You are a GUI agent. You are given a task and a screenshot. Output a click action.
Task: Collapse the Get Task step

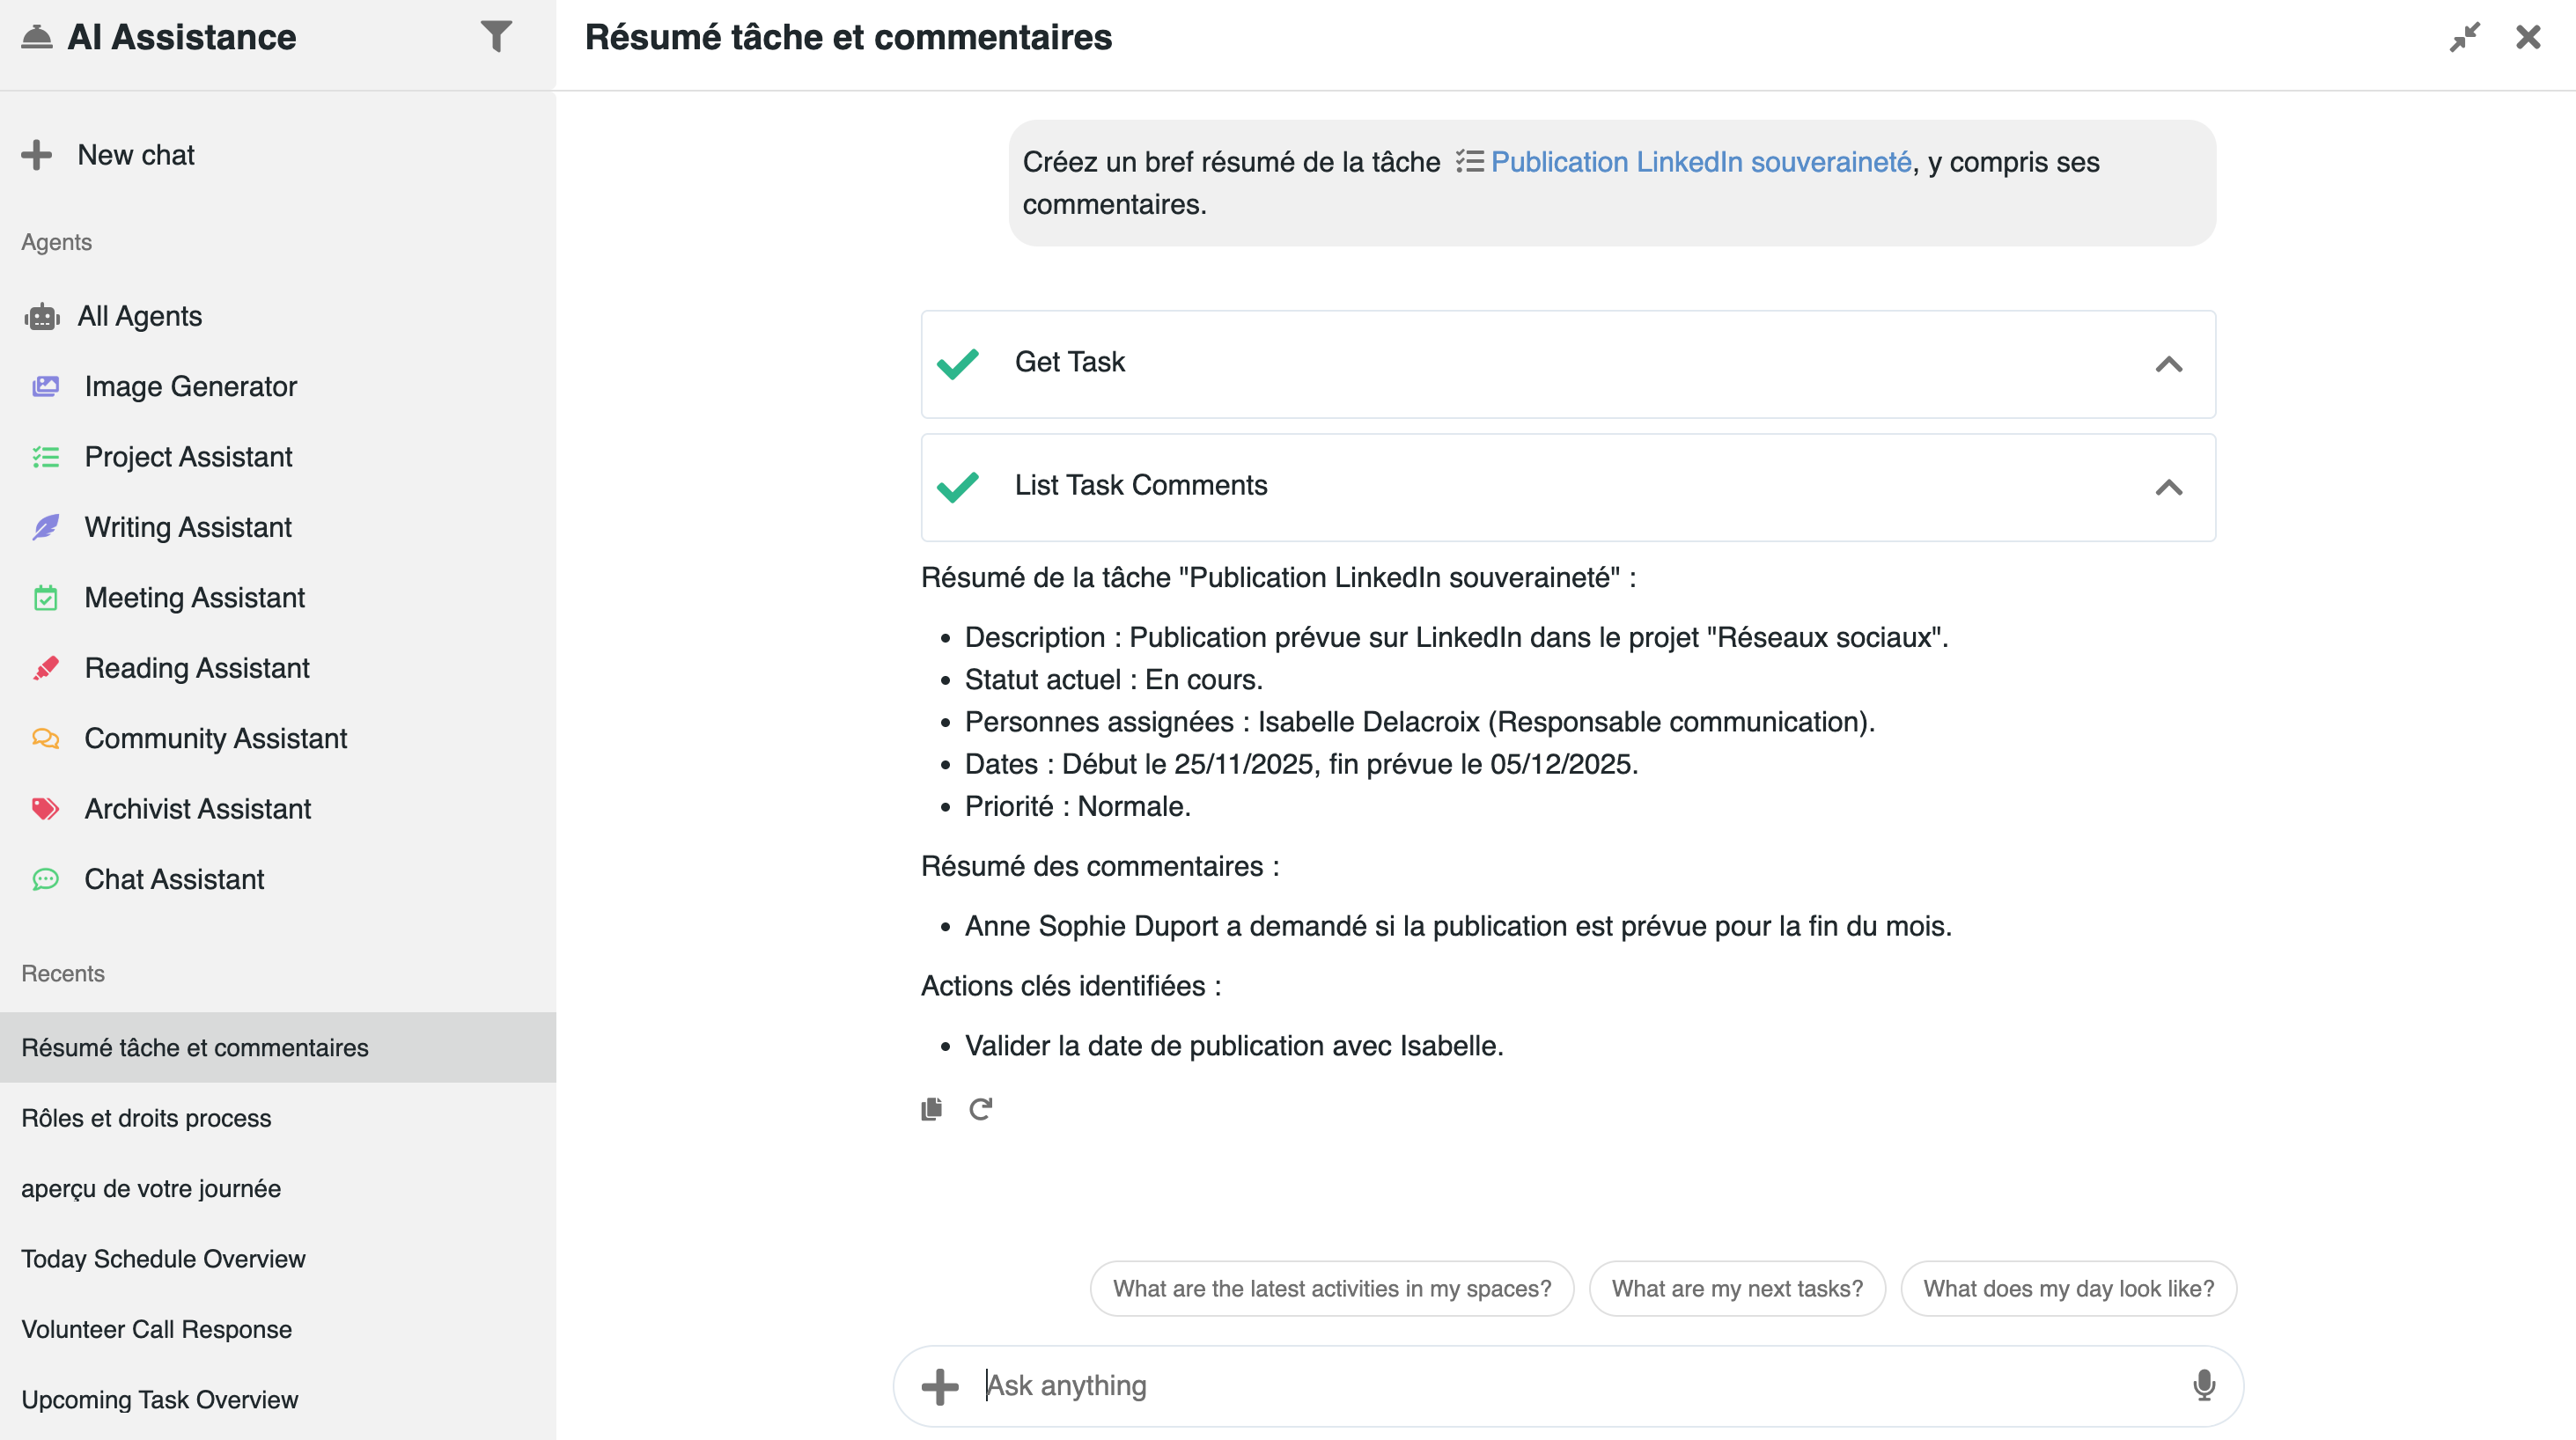pyautogui.click(x=2168, y=364)
